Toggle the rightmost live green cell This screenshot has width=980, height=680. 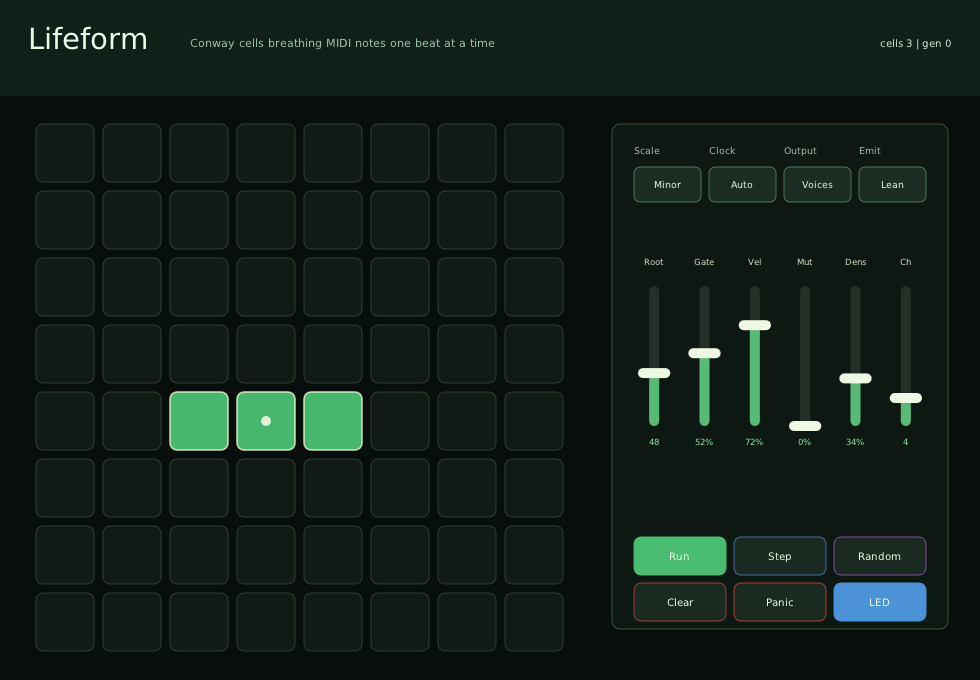click(x=332, y=421)
